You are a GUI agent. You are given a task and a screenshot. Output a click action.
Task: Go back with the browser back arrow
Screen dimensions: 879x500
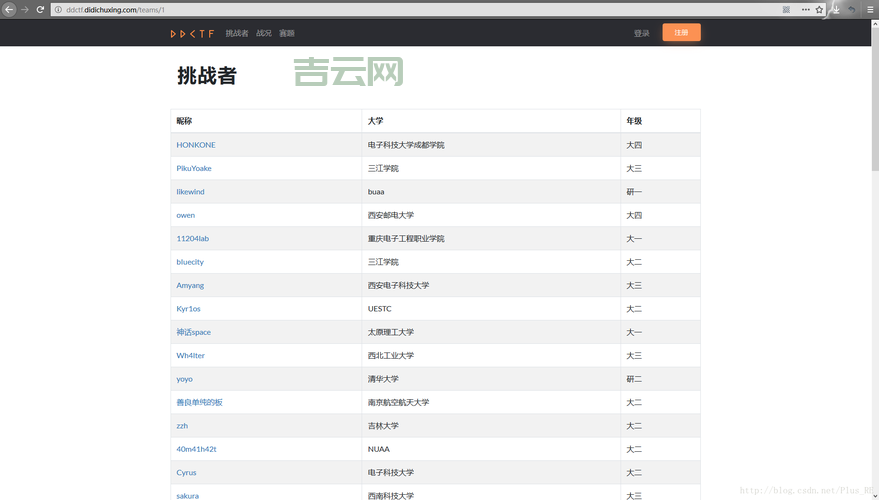pos(9,10)
